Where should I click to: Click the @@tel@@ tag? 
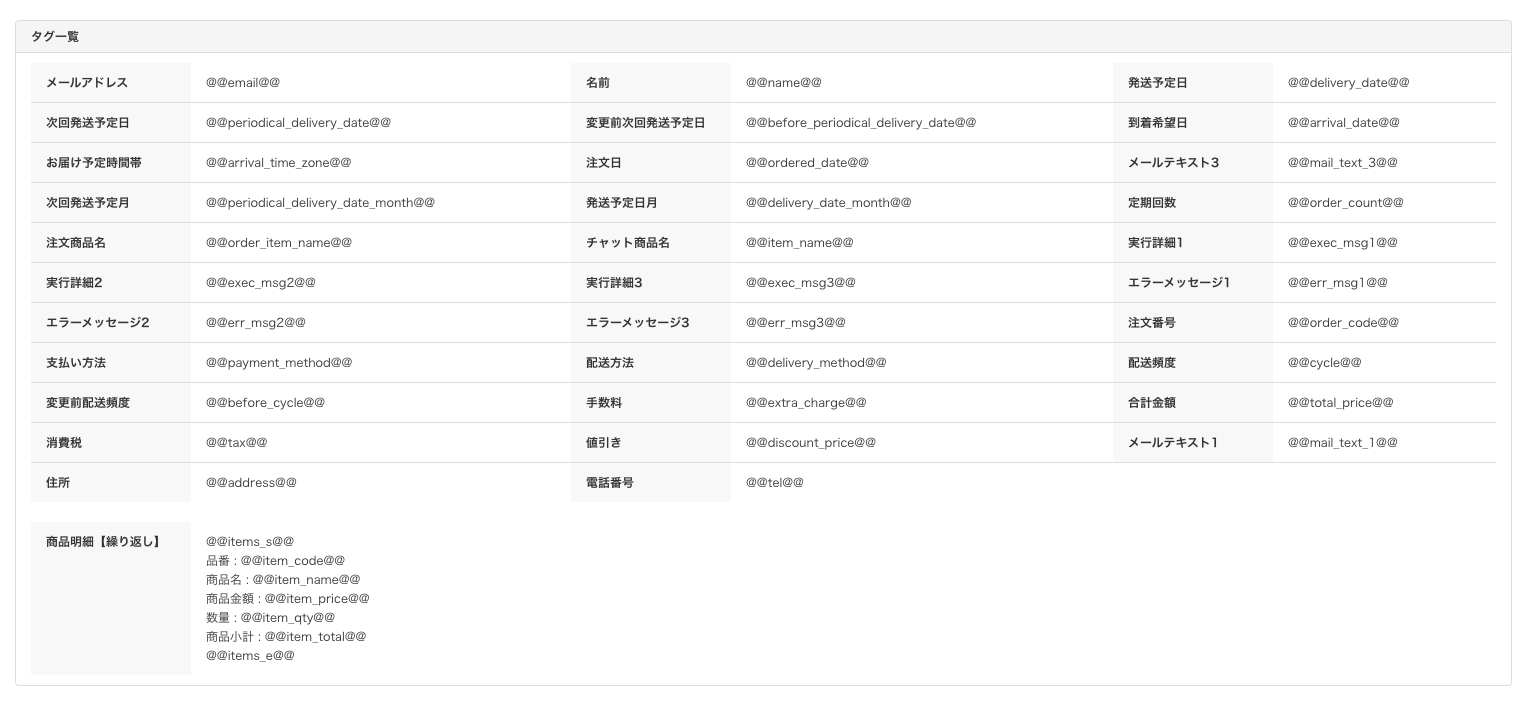775,483
